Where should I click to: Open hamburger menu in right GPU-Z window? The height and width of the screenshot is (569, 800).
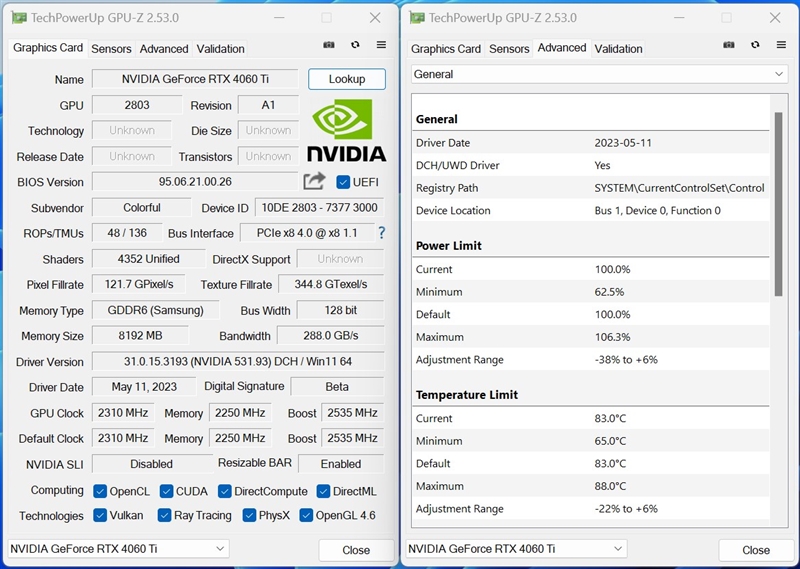pos(781,45)
